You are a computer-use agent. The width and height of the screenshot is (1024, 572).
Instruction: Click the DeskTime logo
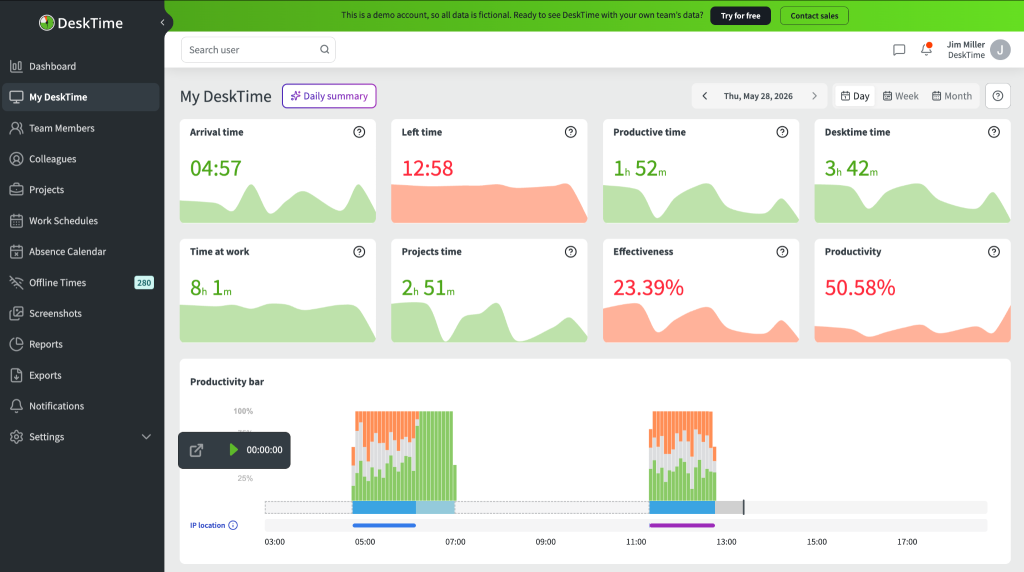[x=81, y=23]
